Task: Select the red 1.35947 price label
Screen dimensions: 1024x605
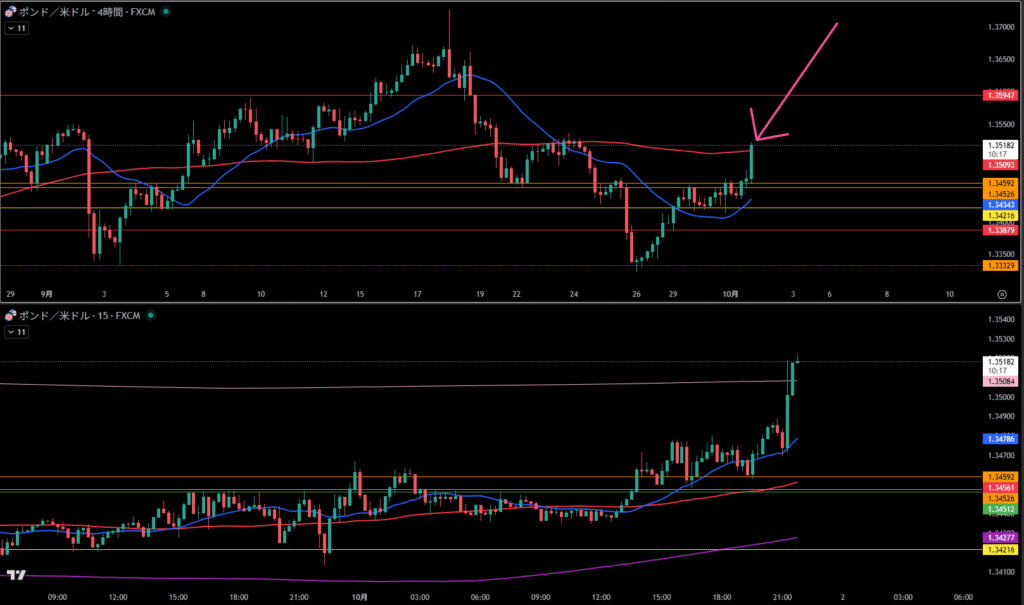Action: click(x=1000, y=95)
